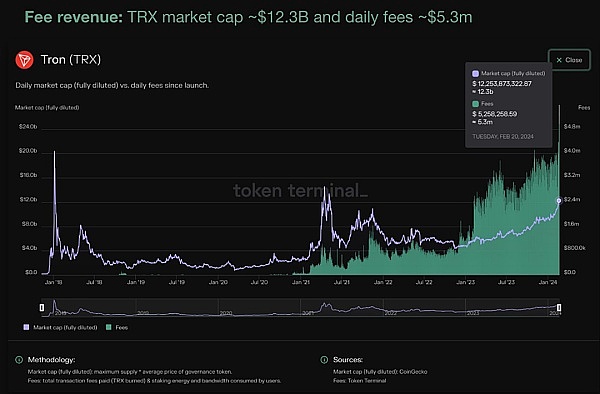This screenshot has width=600, height=394.
Task: Click the green Fees swatch in tooltip
Action: [x=476, y=104]
